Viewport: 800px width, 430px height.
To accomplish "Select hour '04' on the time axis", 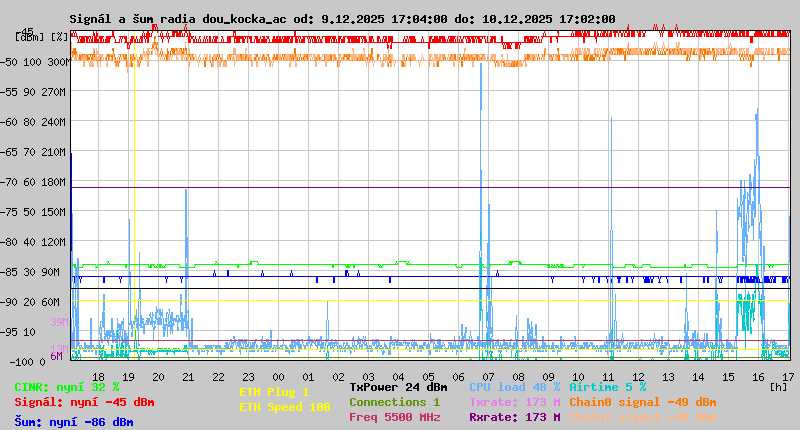I will click(398, 377).
